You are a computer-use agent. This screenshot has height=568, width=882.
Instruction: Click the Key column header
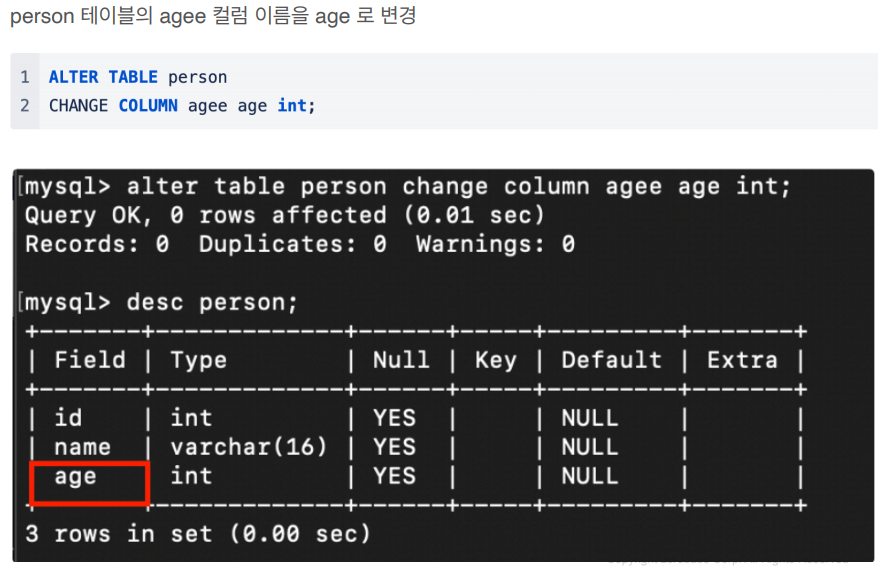tap(496, 360)
